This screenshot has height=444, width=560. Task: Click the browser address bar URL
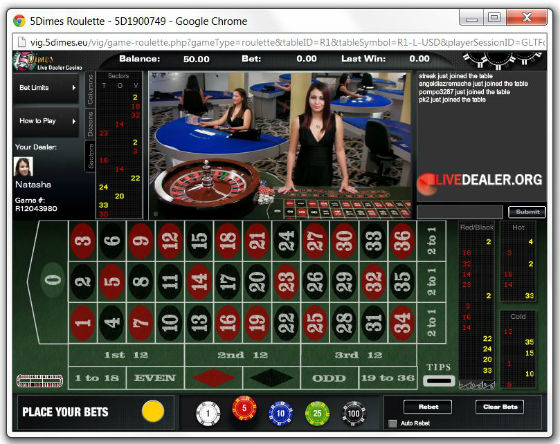(x=288, y=43)
